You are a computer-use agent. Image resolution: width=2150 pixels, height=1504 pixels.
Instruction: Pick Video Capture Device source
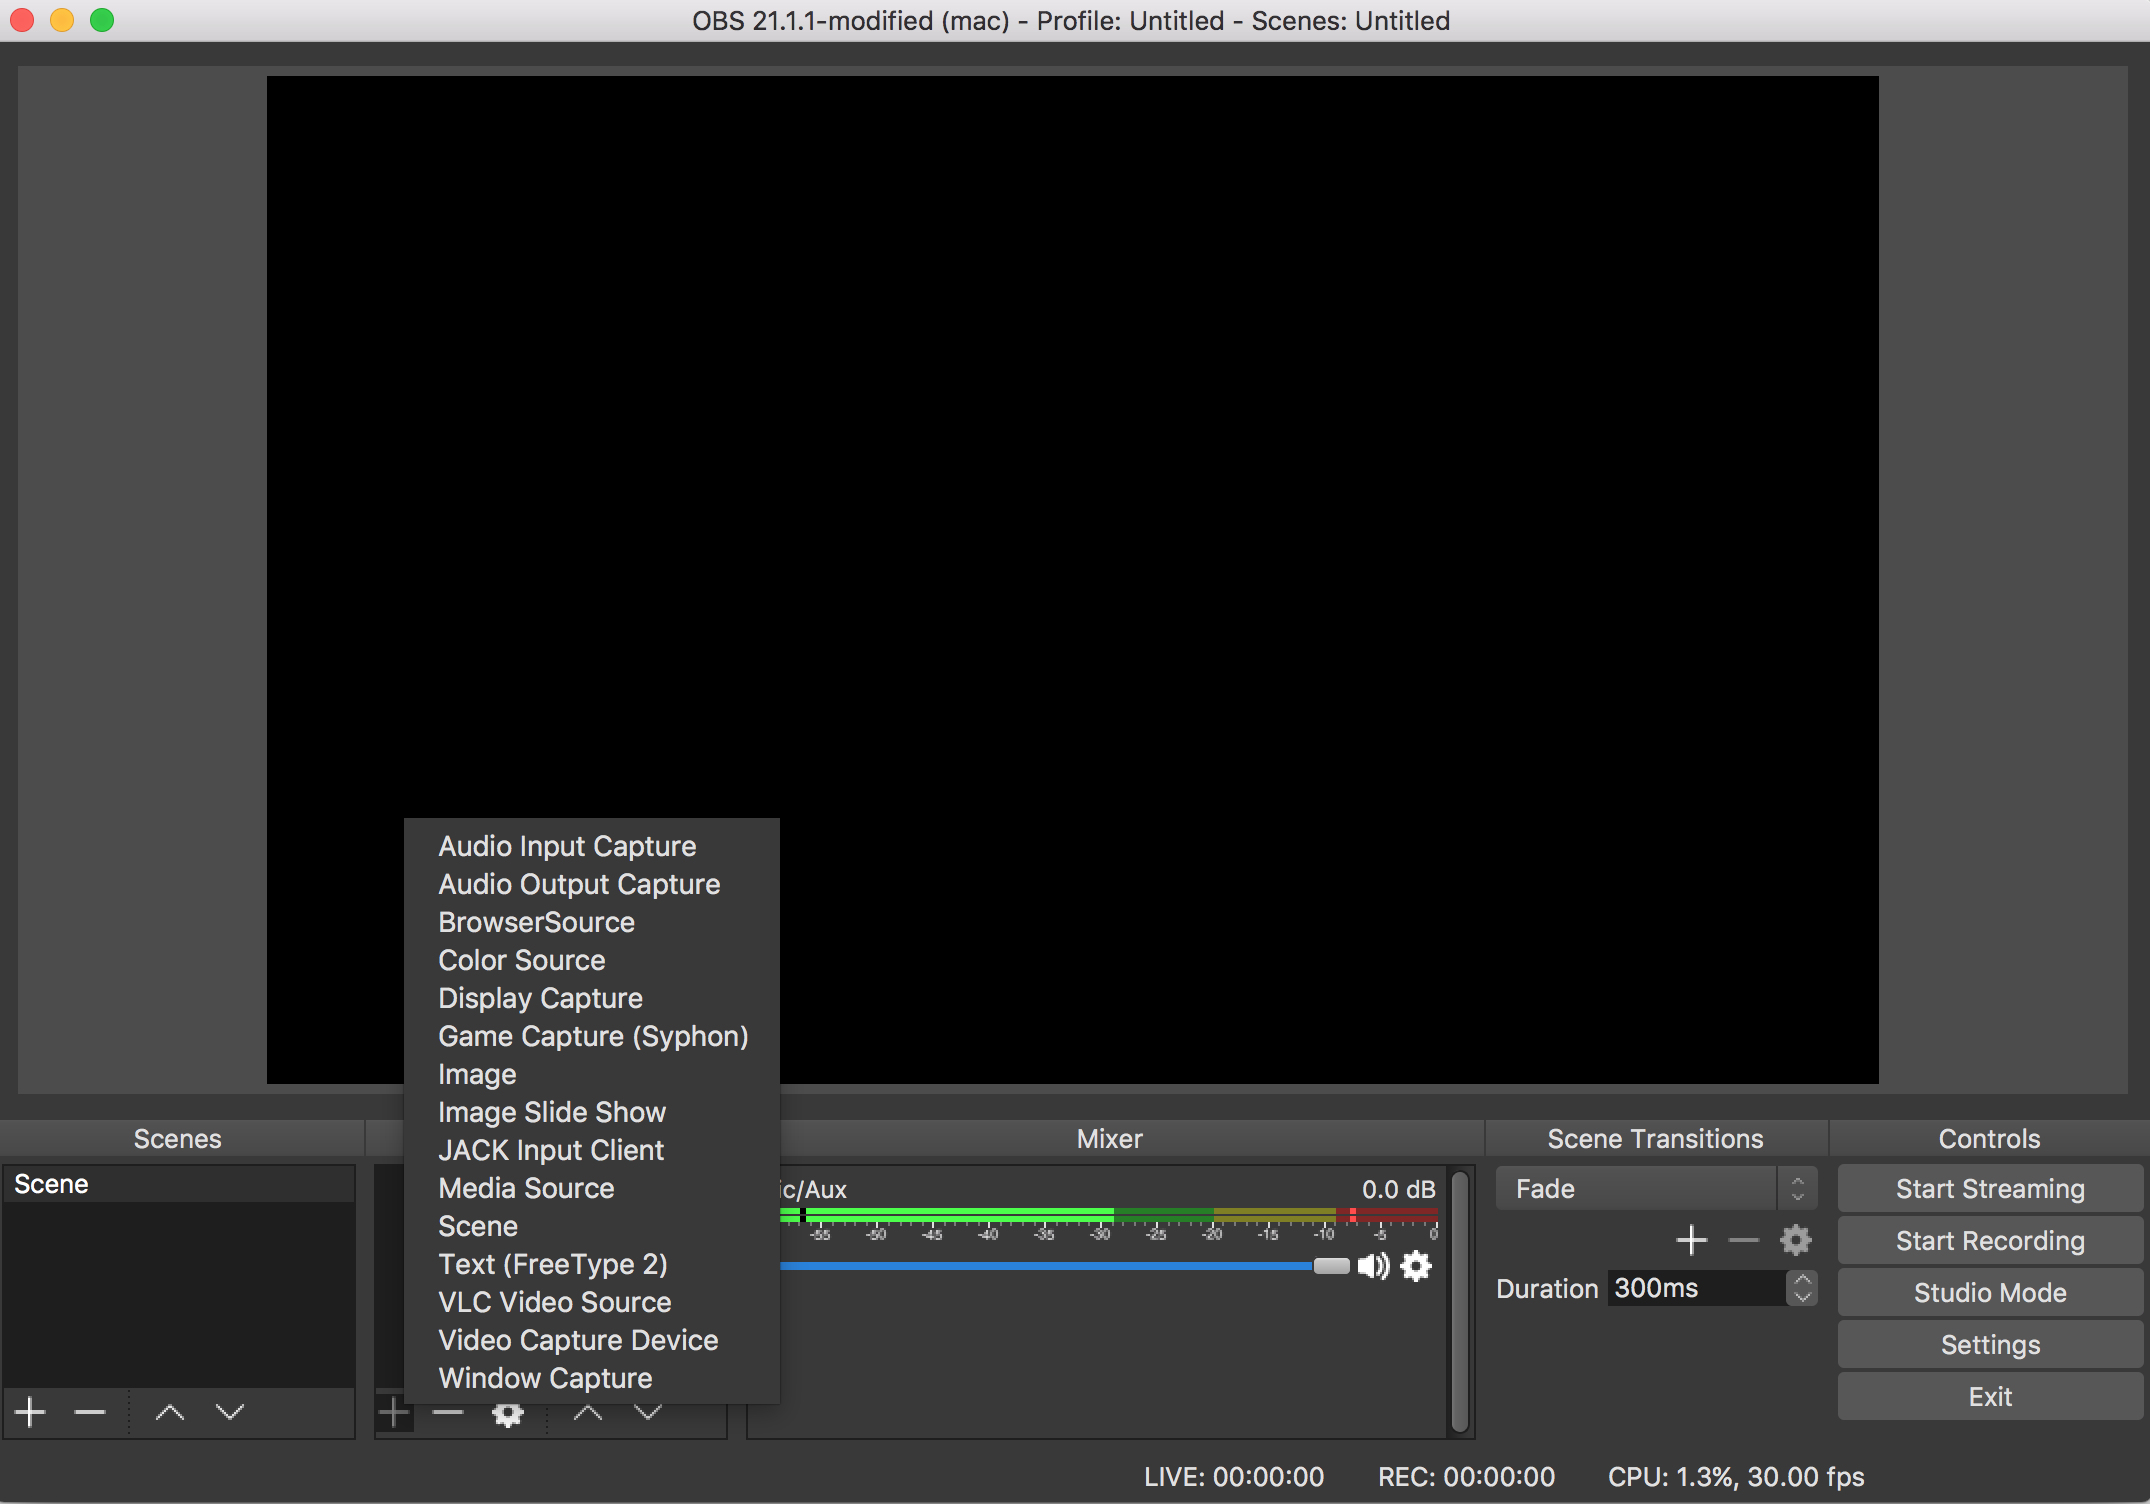point(578,1340)
